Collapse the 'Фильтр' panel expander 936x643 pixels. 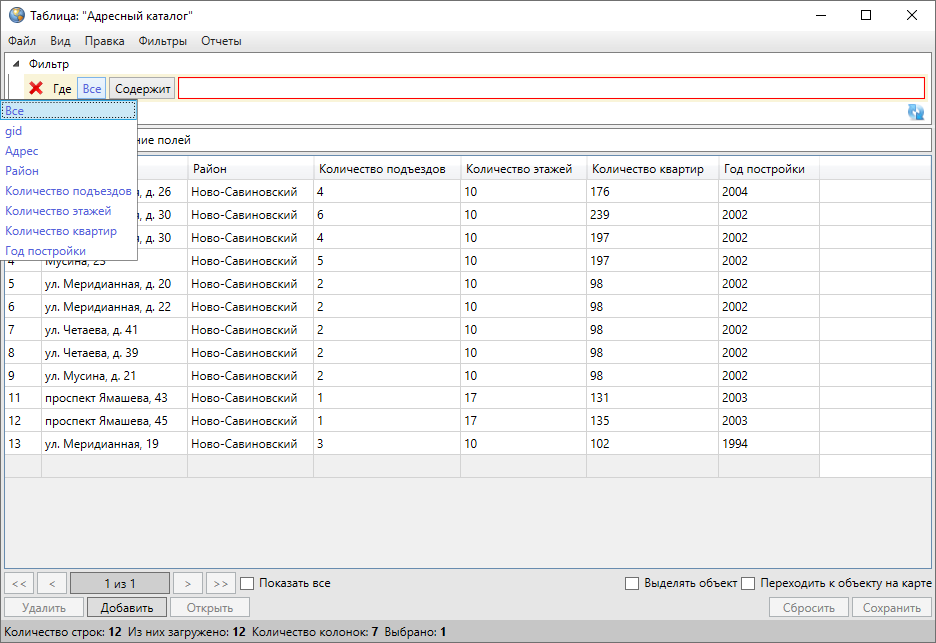pos(16,65)
